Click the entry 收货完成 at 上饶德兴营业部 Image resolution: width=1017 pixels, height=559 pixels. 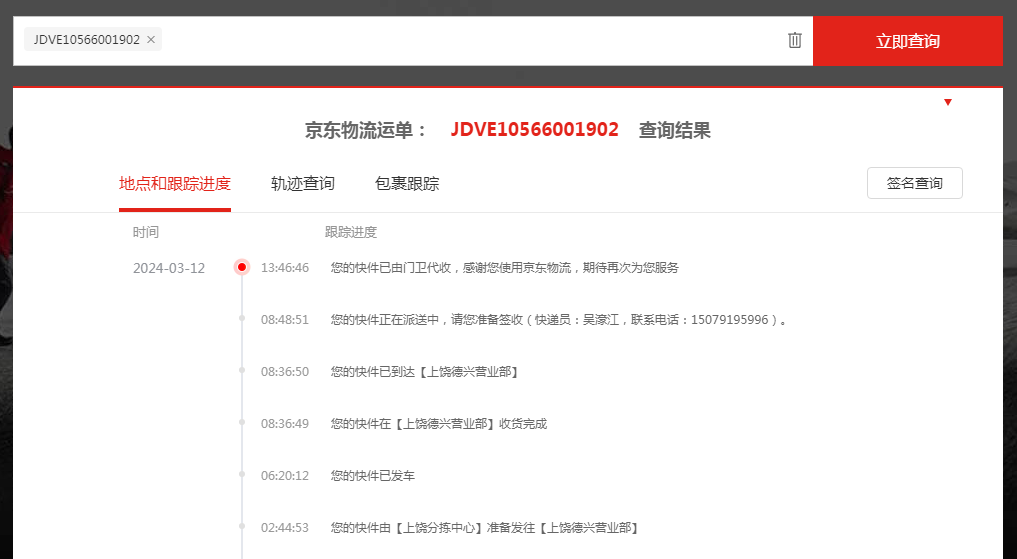click(438, 423)
